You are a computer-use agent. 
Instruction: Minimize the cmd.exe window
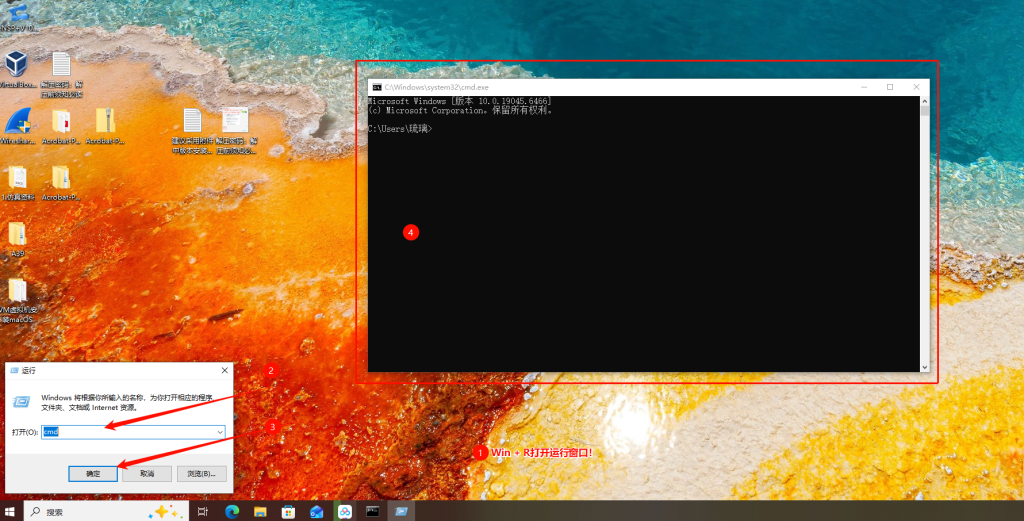864,87
